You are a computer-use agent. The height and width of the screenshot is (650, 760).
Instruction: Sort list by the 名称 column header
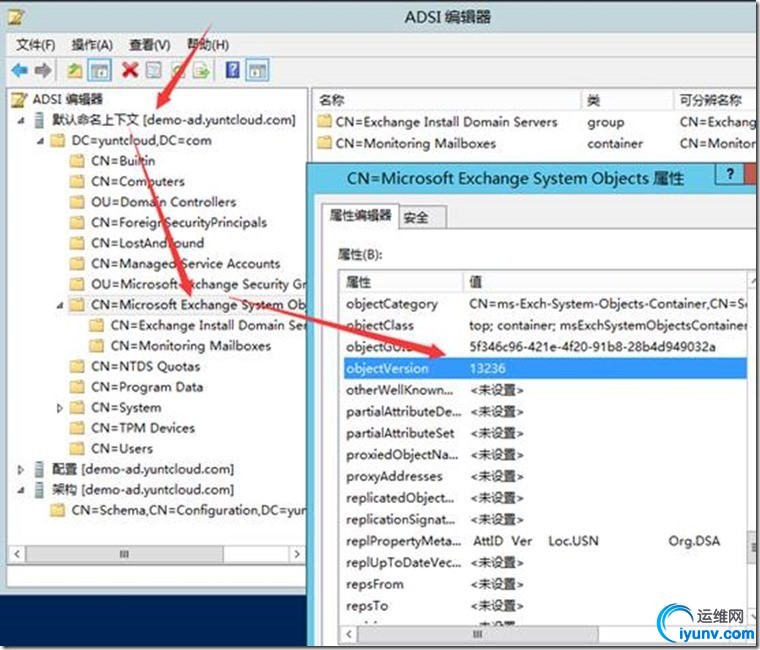click(446, 100)
